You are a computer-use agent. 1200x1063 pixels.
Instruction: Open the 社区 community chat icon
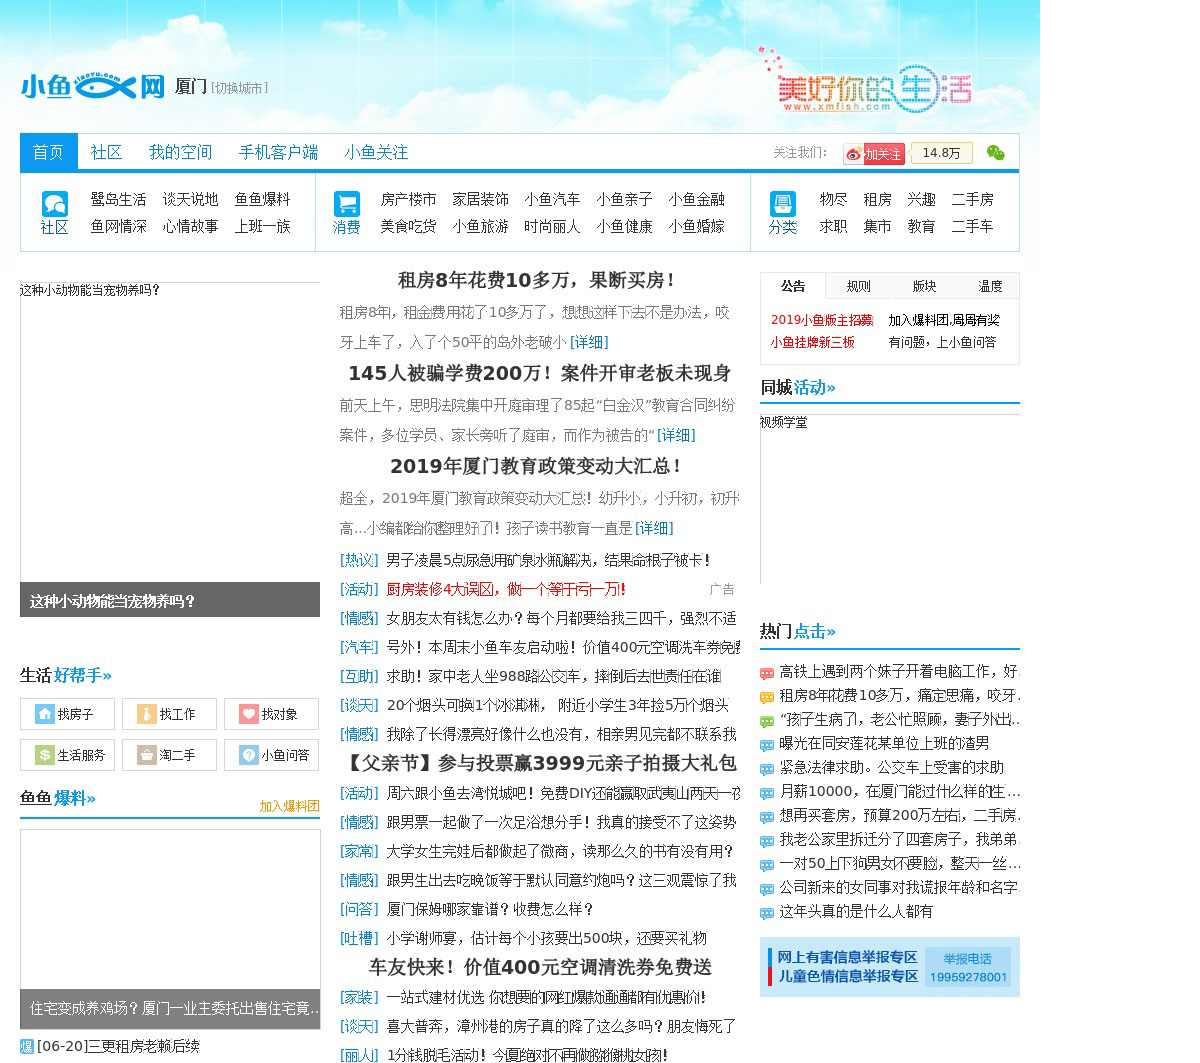[x=55, y=204]
